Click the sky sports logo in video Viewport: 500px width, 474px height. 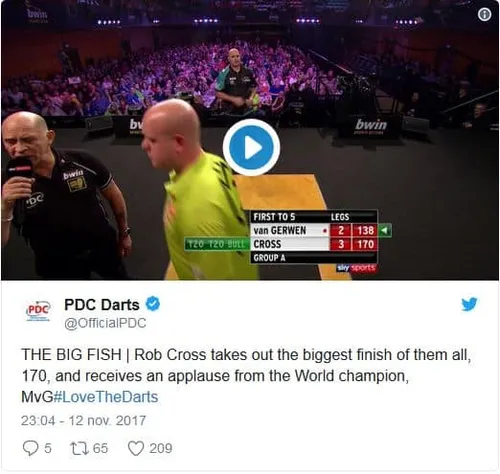pos(356,268)
